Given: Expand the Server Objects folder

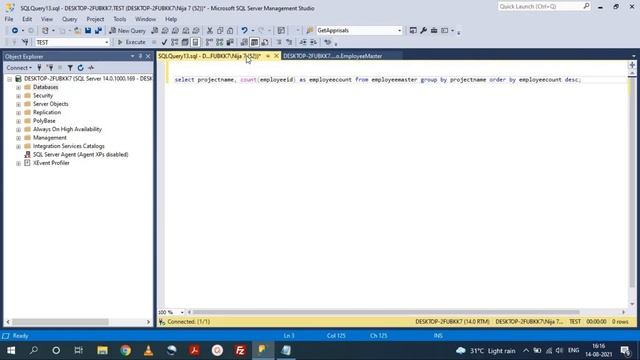Looking at the screenshot, I should pyautogui.click(x=18, y=104).
